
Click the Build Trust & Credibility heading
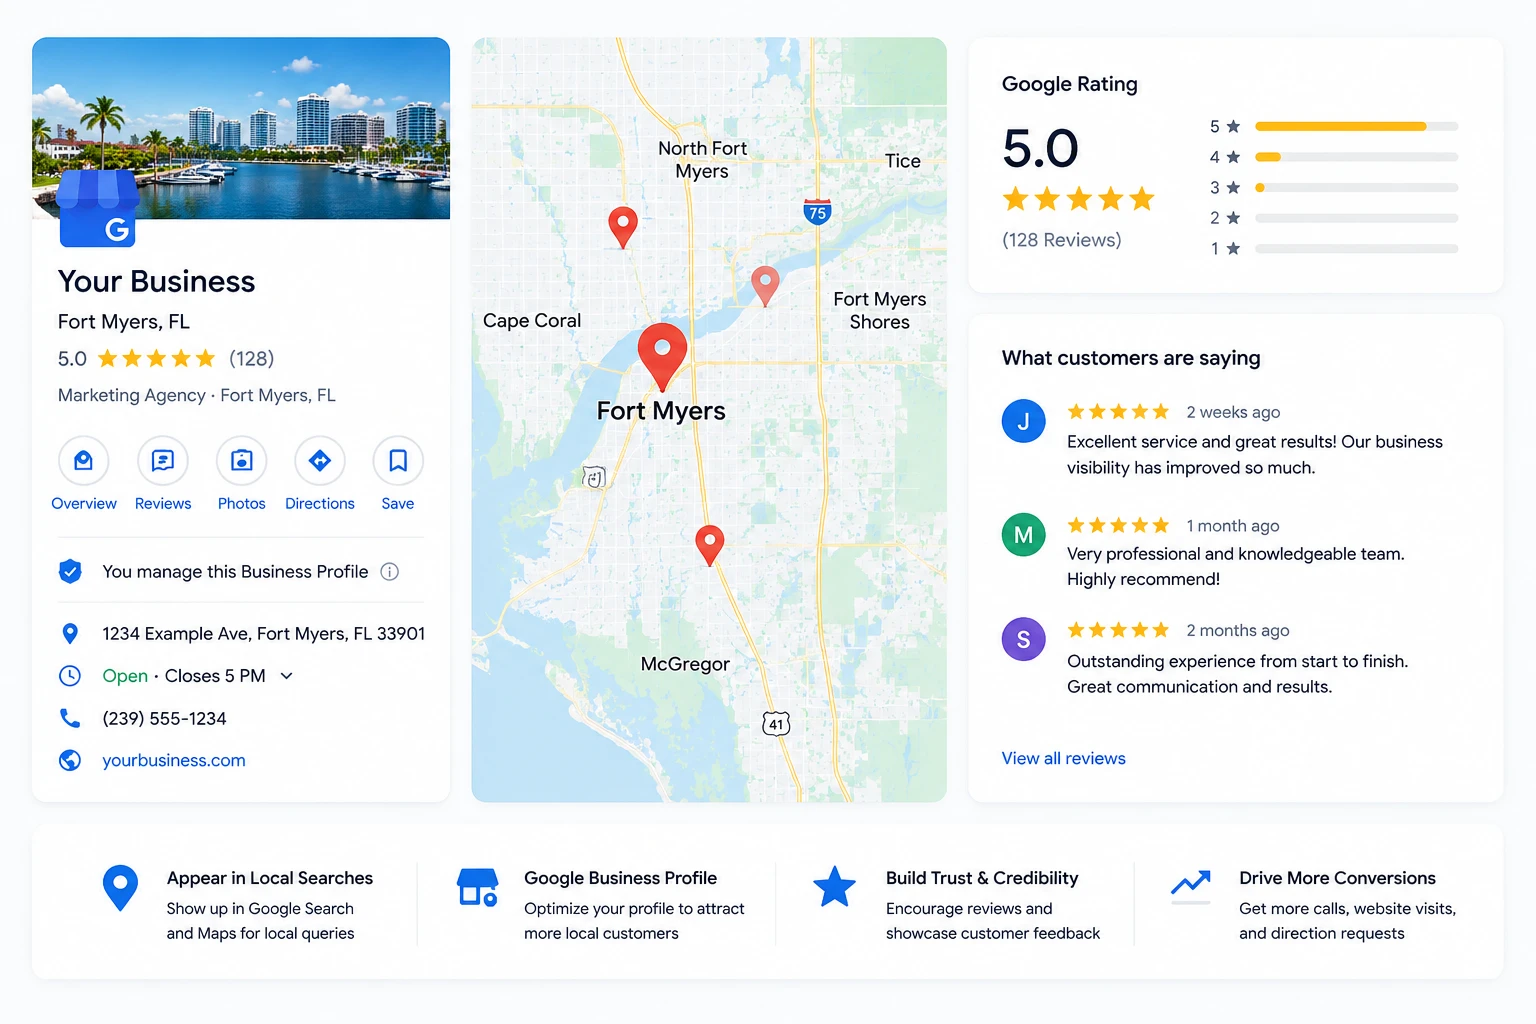point(982,878)
